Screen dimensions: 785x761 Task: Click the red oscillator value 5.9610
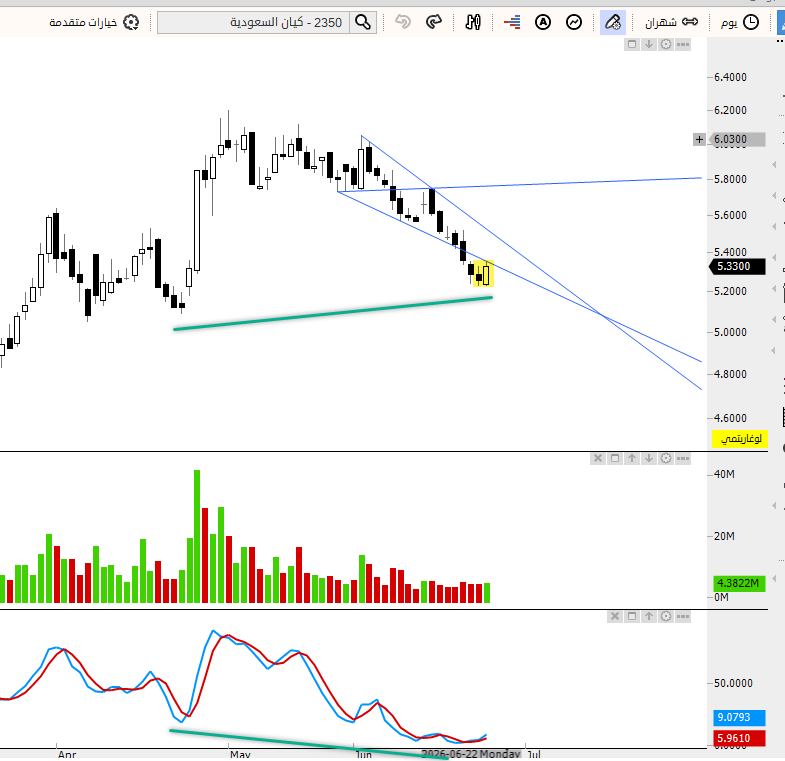[x=739, y=738]
